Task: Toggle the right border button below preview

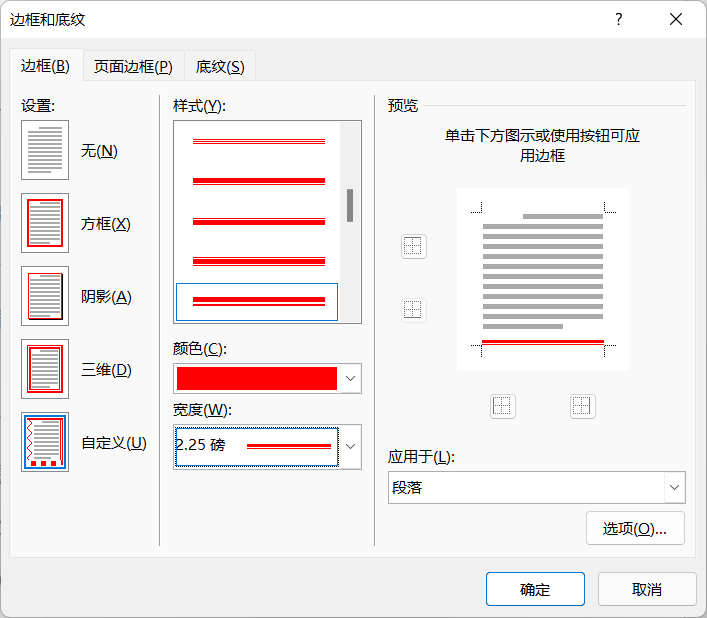Action: (583, 406)
